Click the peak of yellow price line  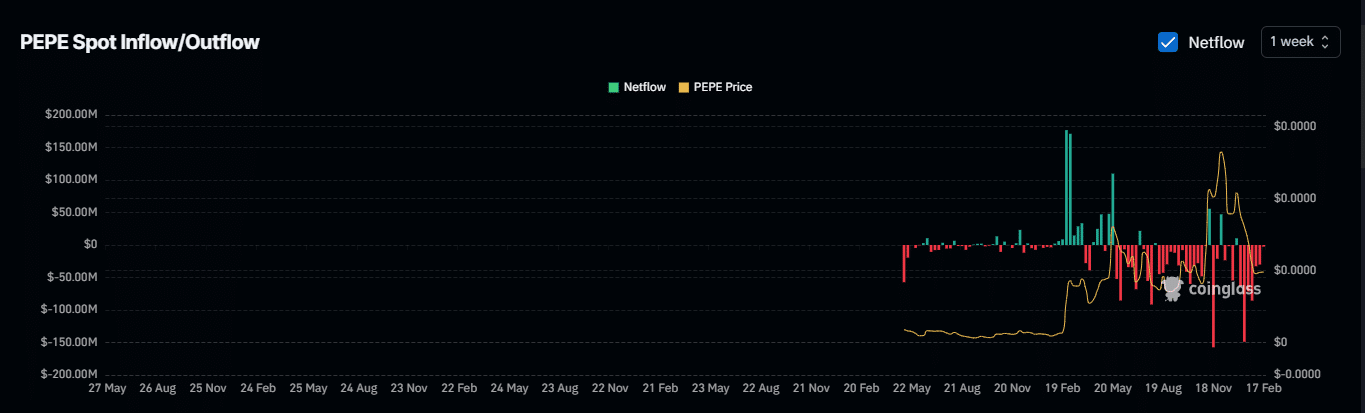pyautogui.click(x=1221, y=153)
